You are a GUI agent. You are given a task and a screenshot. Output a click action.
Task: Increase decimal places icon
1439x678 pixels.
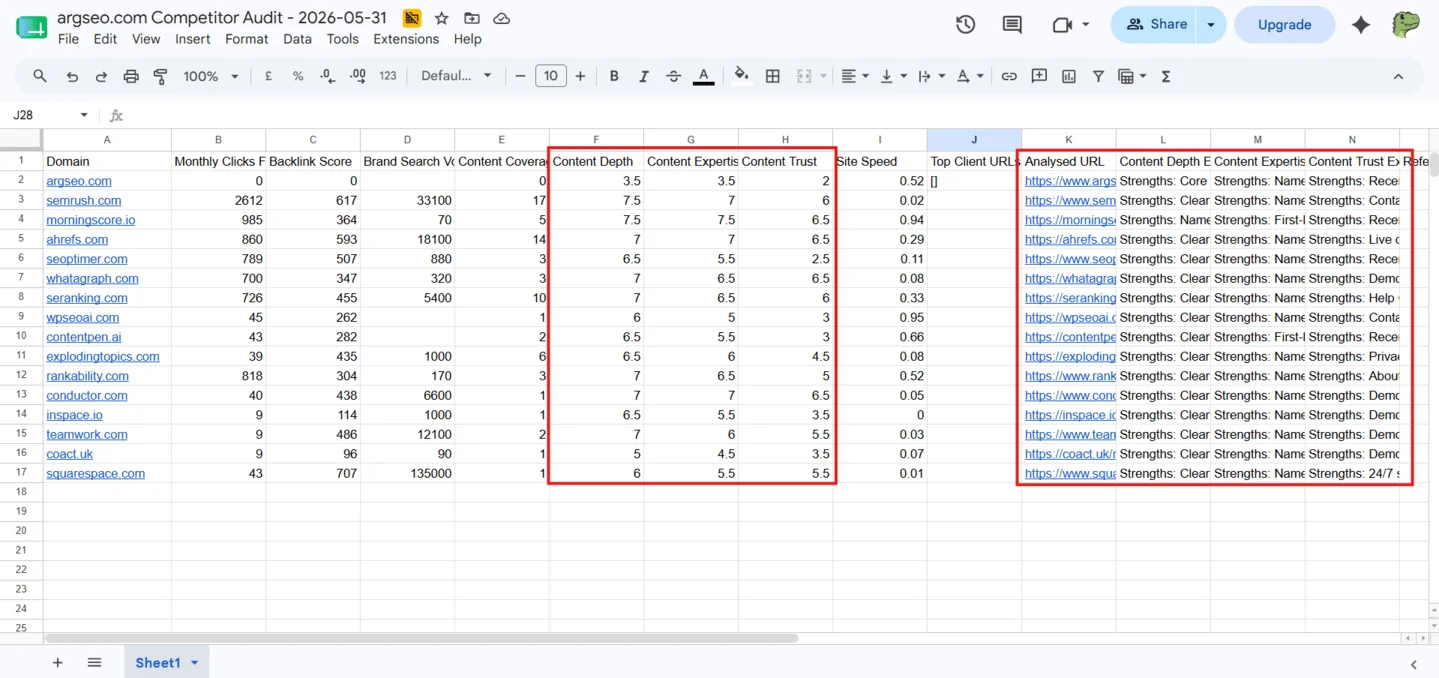tap(358, 76)
